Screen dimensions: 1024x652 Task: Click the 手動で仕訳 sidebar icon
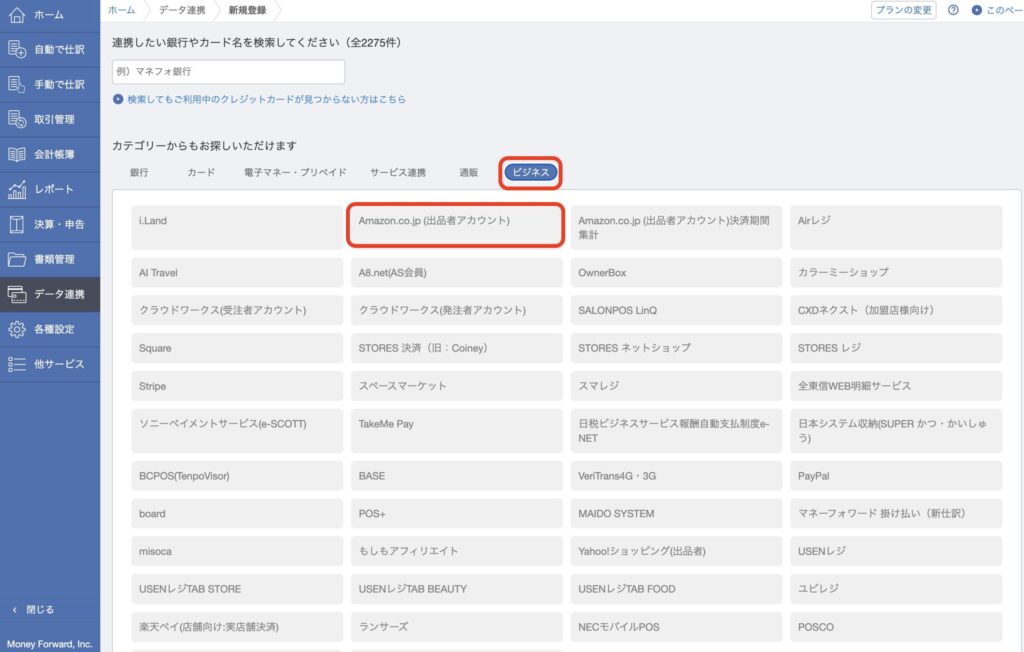pyautogui.click(x=17, y=84)
